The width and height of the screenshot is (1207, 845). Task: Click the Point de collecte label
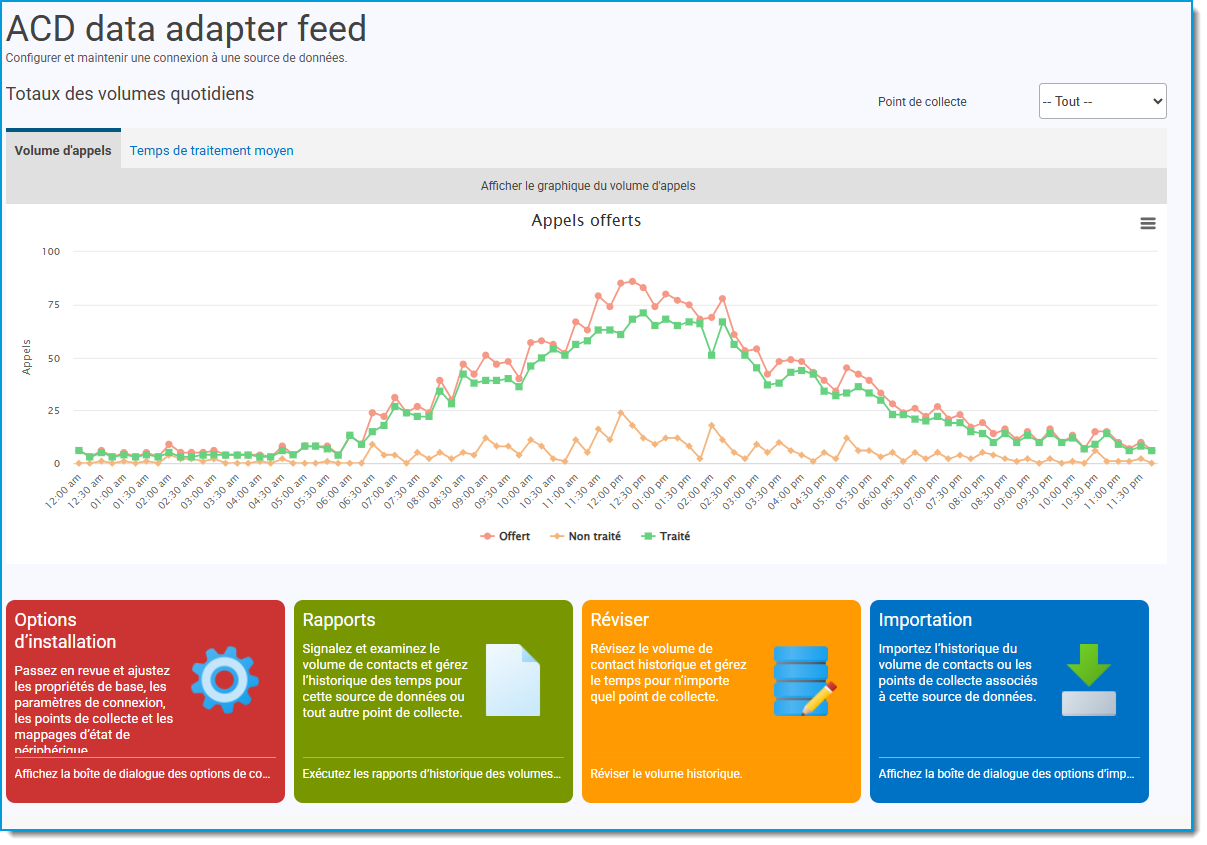click(922, 102)
